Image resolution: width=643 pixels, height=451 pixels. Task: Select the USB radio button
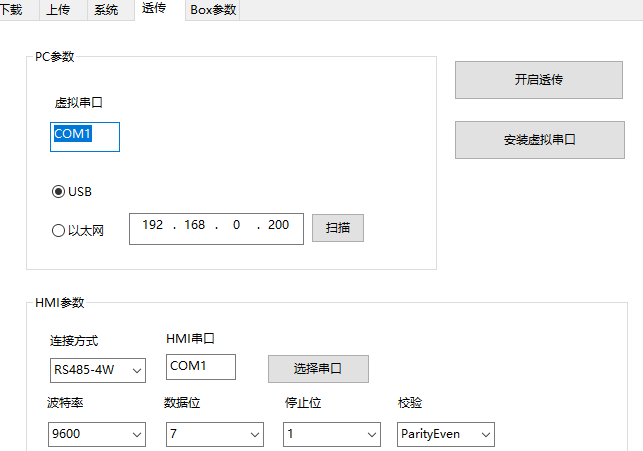[x=58, y=191]
